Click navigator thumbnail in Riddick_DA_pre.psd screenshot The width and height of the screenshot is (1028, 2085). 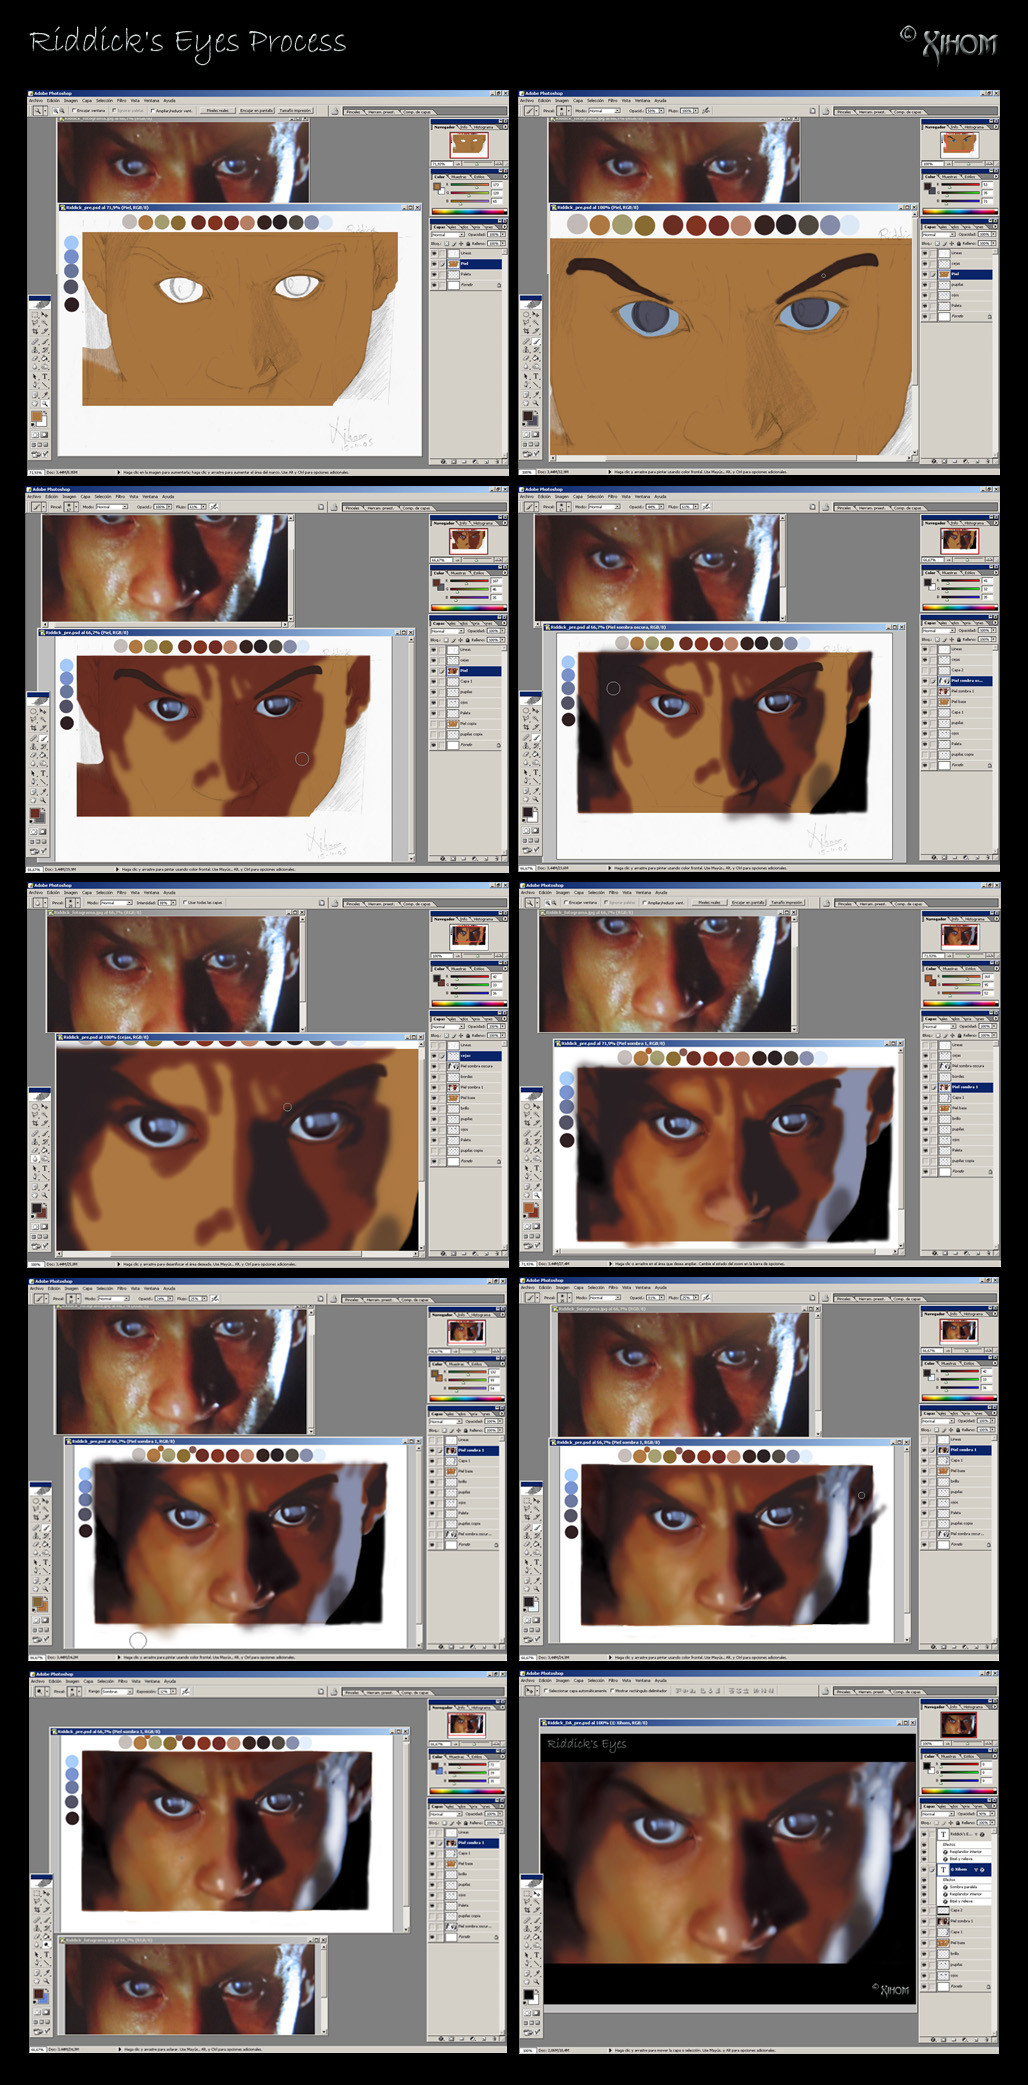point(958,1726)
